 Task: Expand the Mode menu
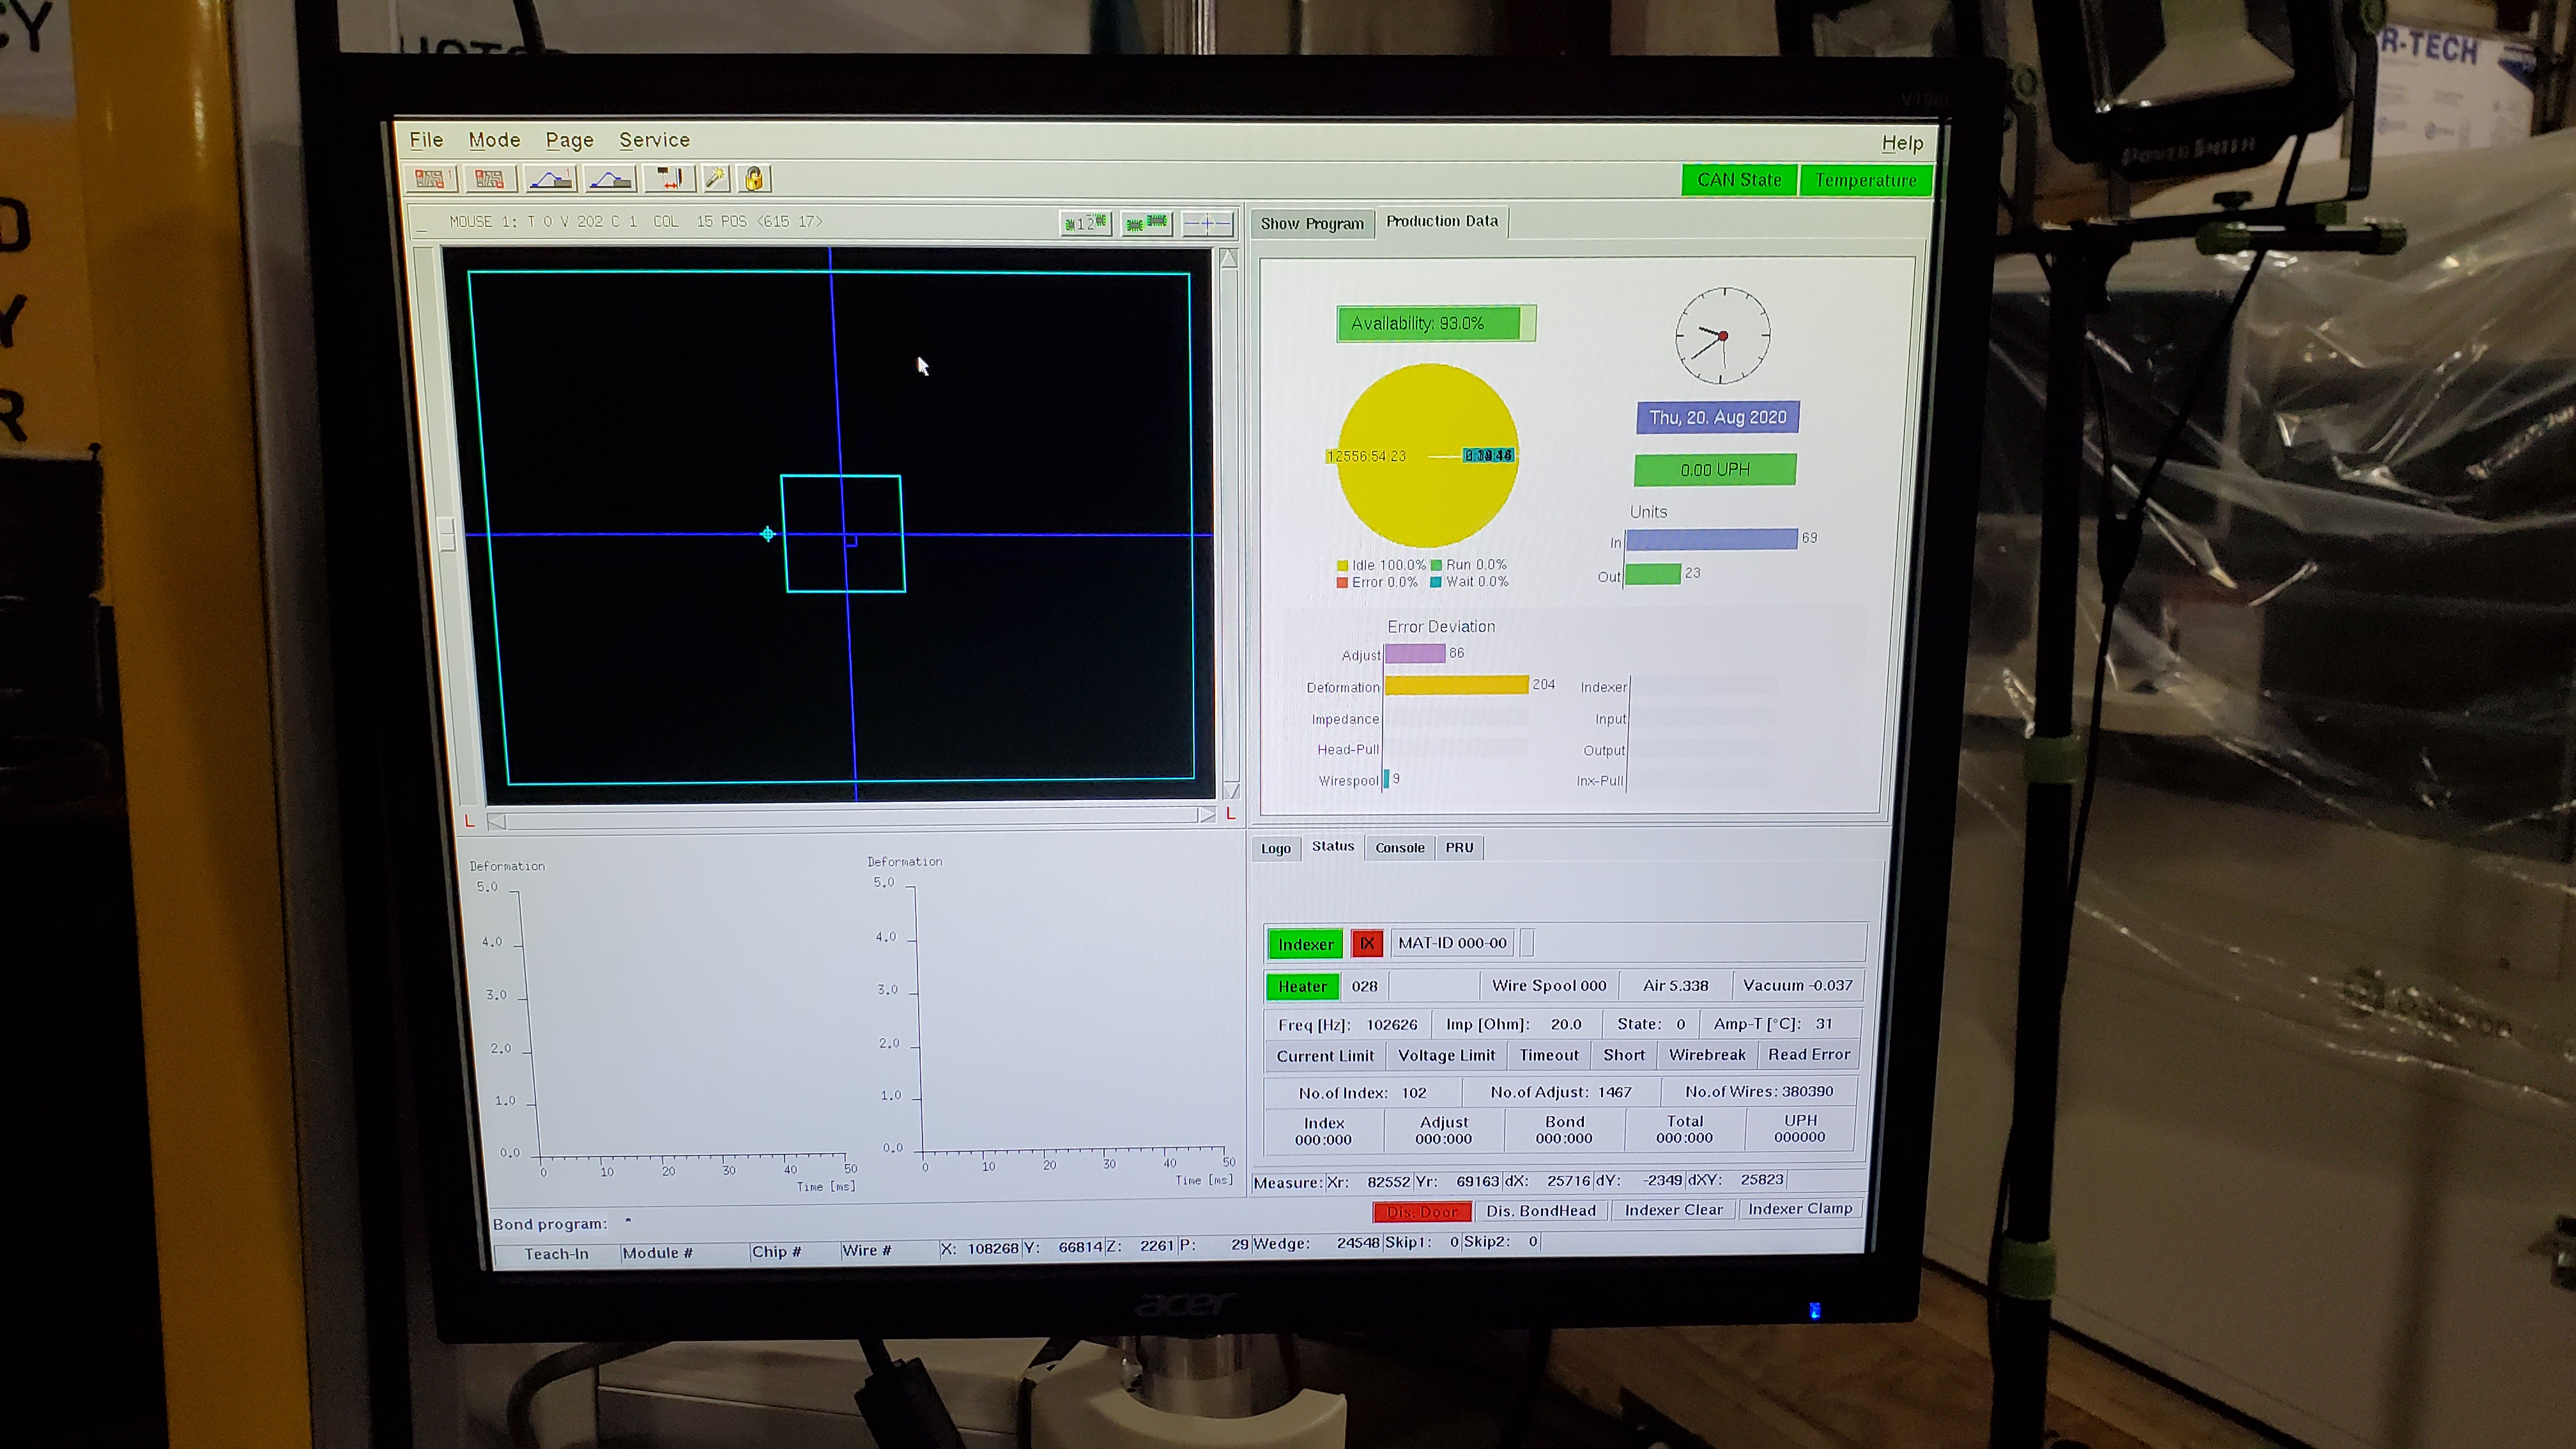[494, 140]
